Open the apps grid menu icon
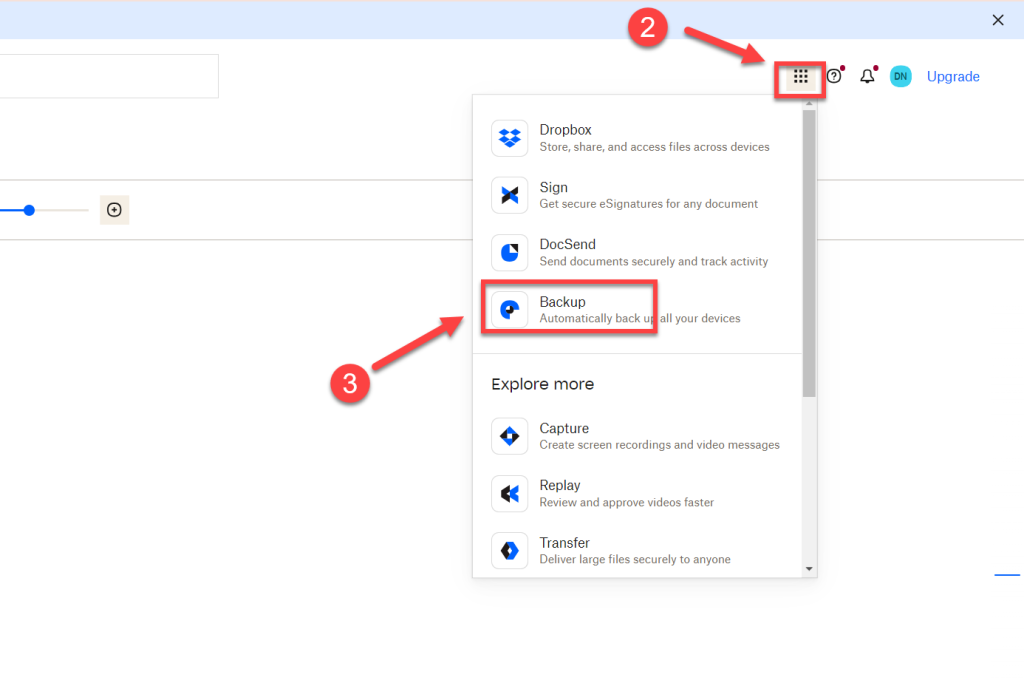The height and width of the screenshot is (683, 1024). click(801, 77)
